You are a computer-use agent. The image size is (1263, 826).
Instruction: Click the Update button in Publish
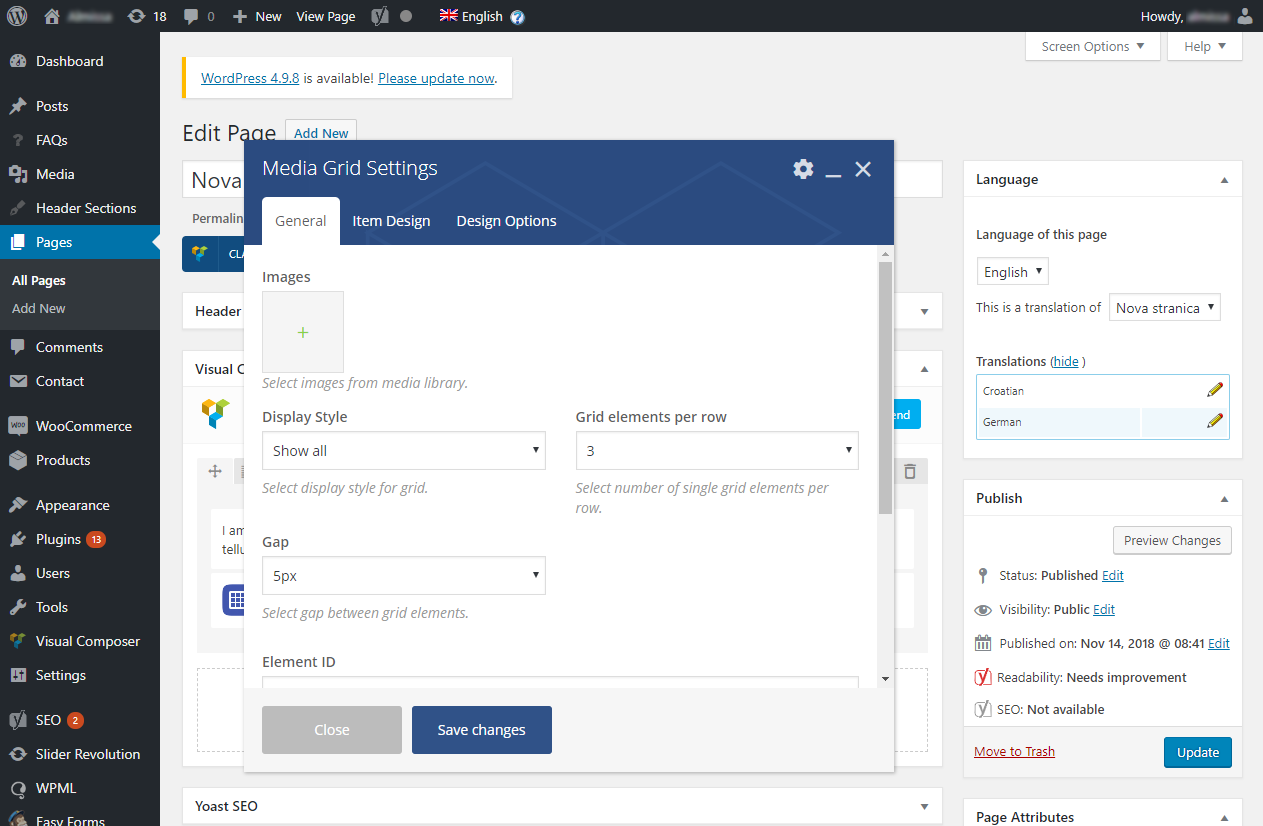[1197, 752]
